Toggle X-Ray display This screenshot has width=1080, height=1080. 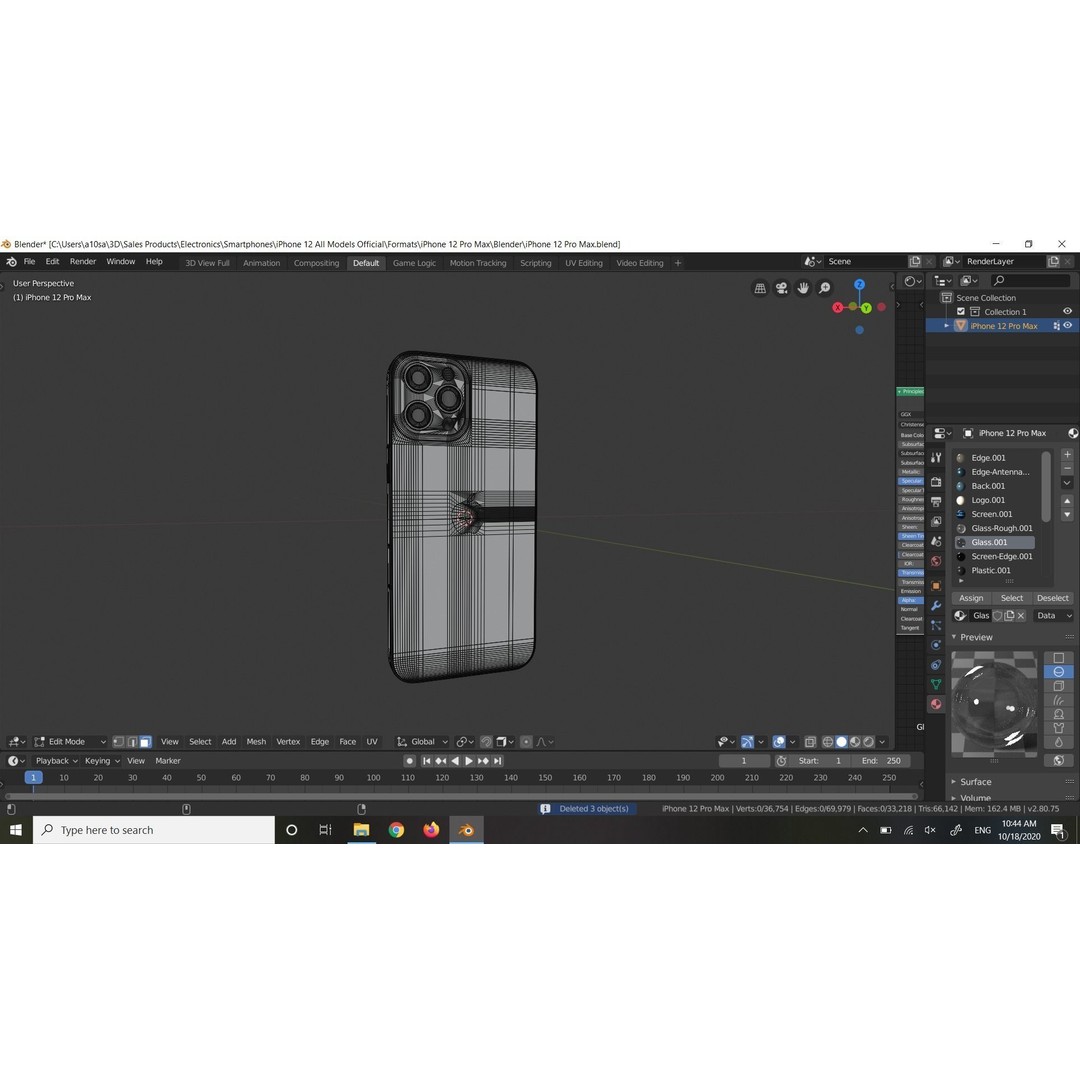pos(810,742)
